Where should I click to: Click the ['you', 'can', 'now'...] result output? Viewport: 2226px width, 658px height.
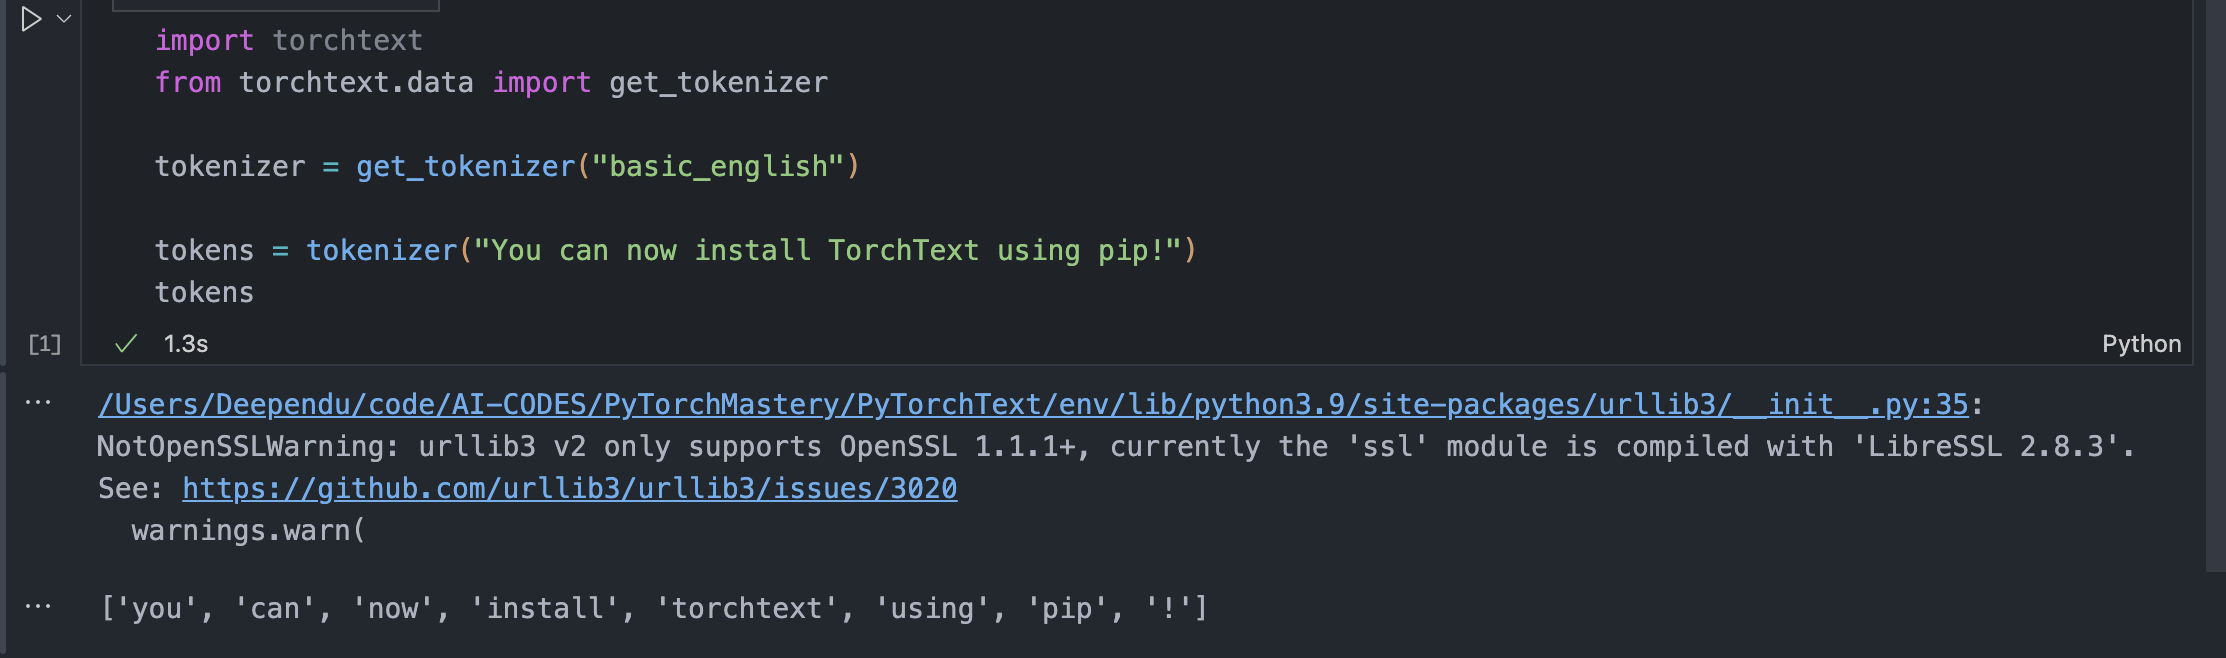tap(654, 609)
